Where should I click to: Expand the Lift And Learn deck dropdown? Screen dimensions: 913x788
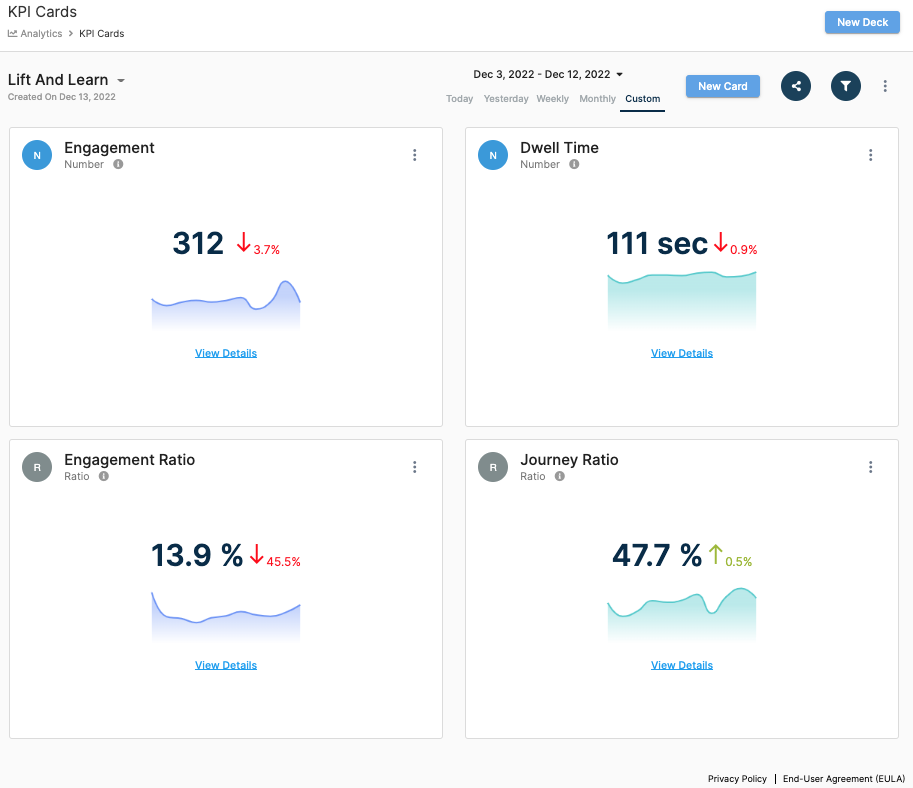point(121,80)
